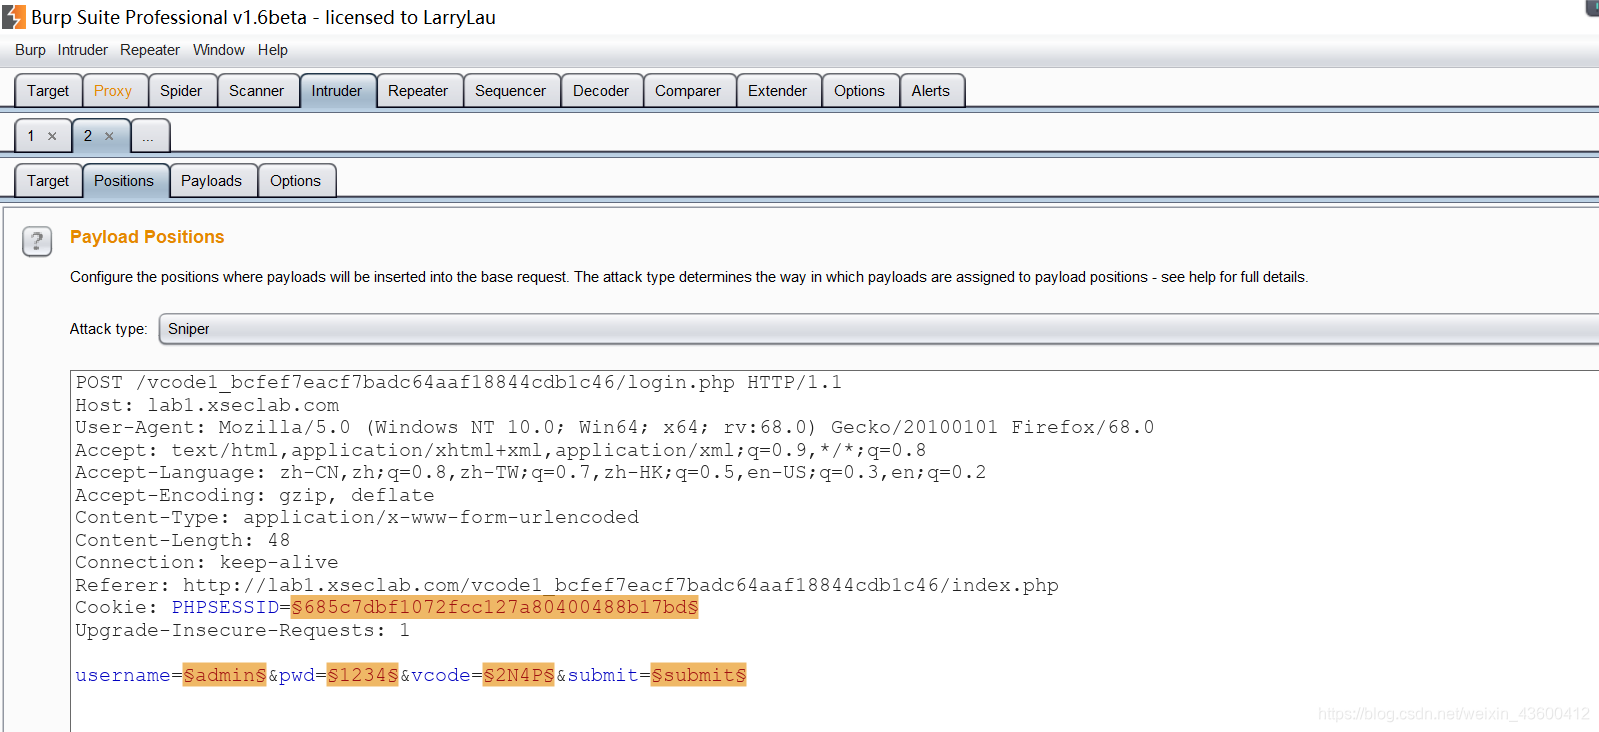1599x732 pixels.
Task: Switch to the main Options tab
Action: pyautogui.click(x=859, y=91)
